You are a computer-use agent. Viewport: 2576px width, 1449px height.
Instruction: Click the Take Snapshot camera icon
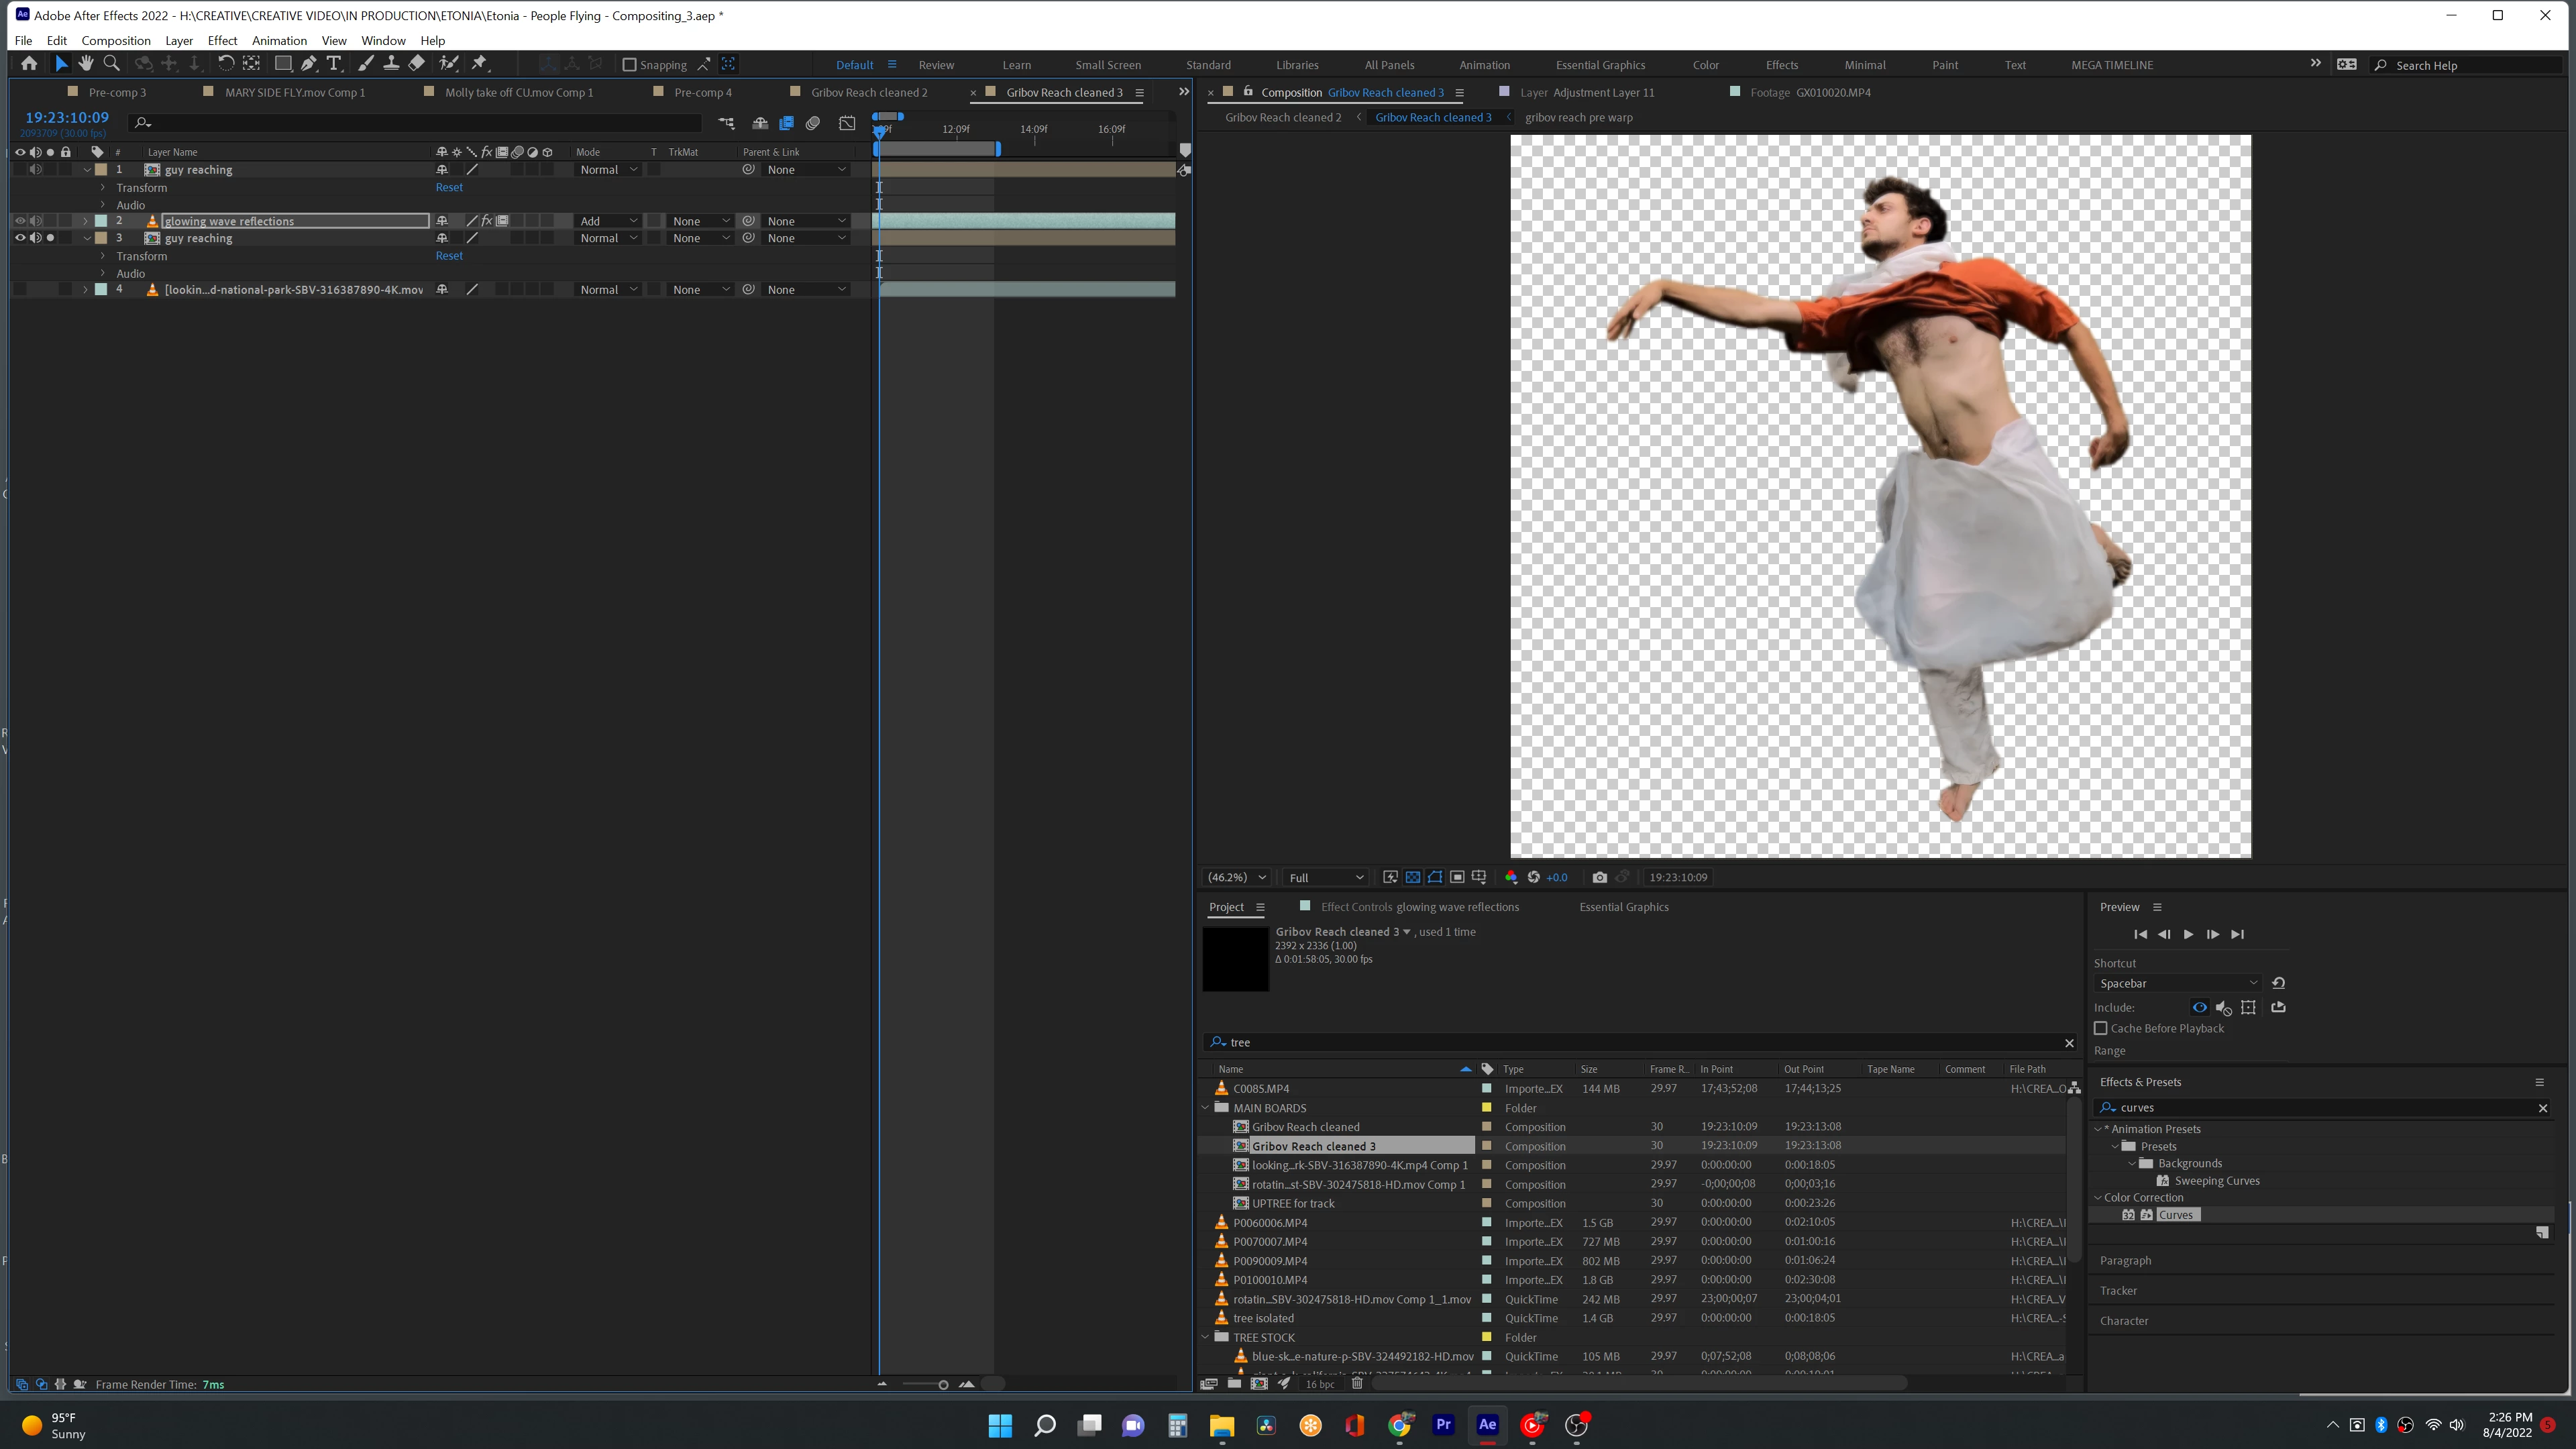[x=1599, y=877]
